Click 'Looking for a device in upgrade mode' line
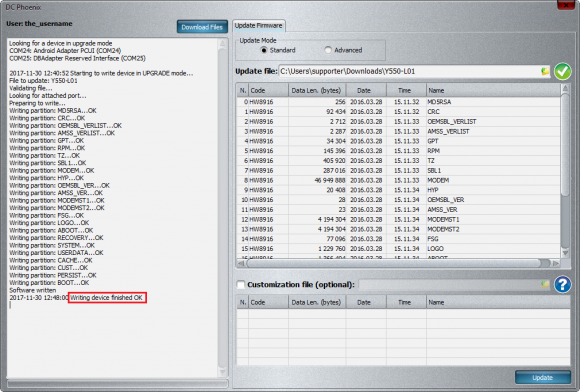Screen dimensions: 580x392 tap(61, 43)
